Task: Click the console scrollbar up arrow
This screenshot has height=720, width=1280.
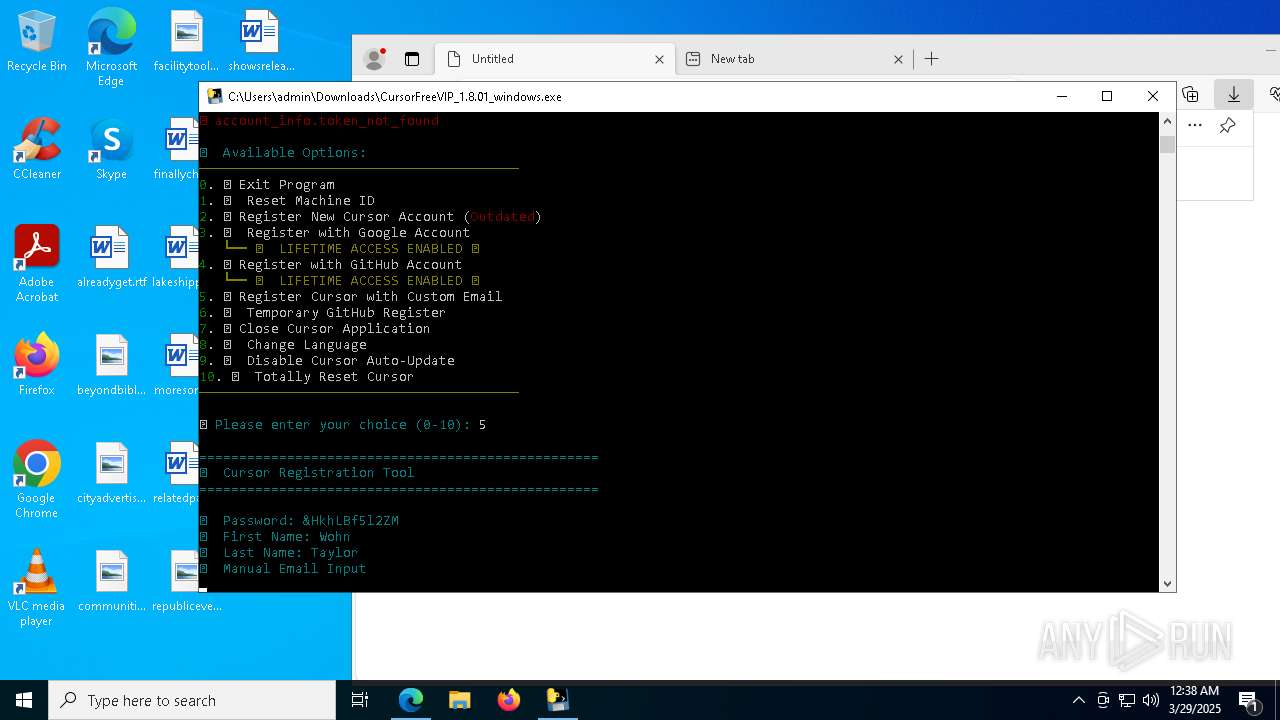Action: coord(1167,121)
